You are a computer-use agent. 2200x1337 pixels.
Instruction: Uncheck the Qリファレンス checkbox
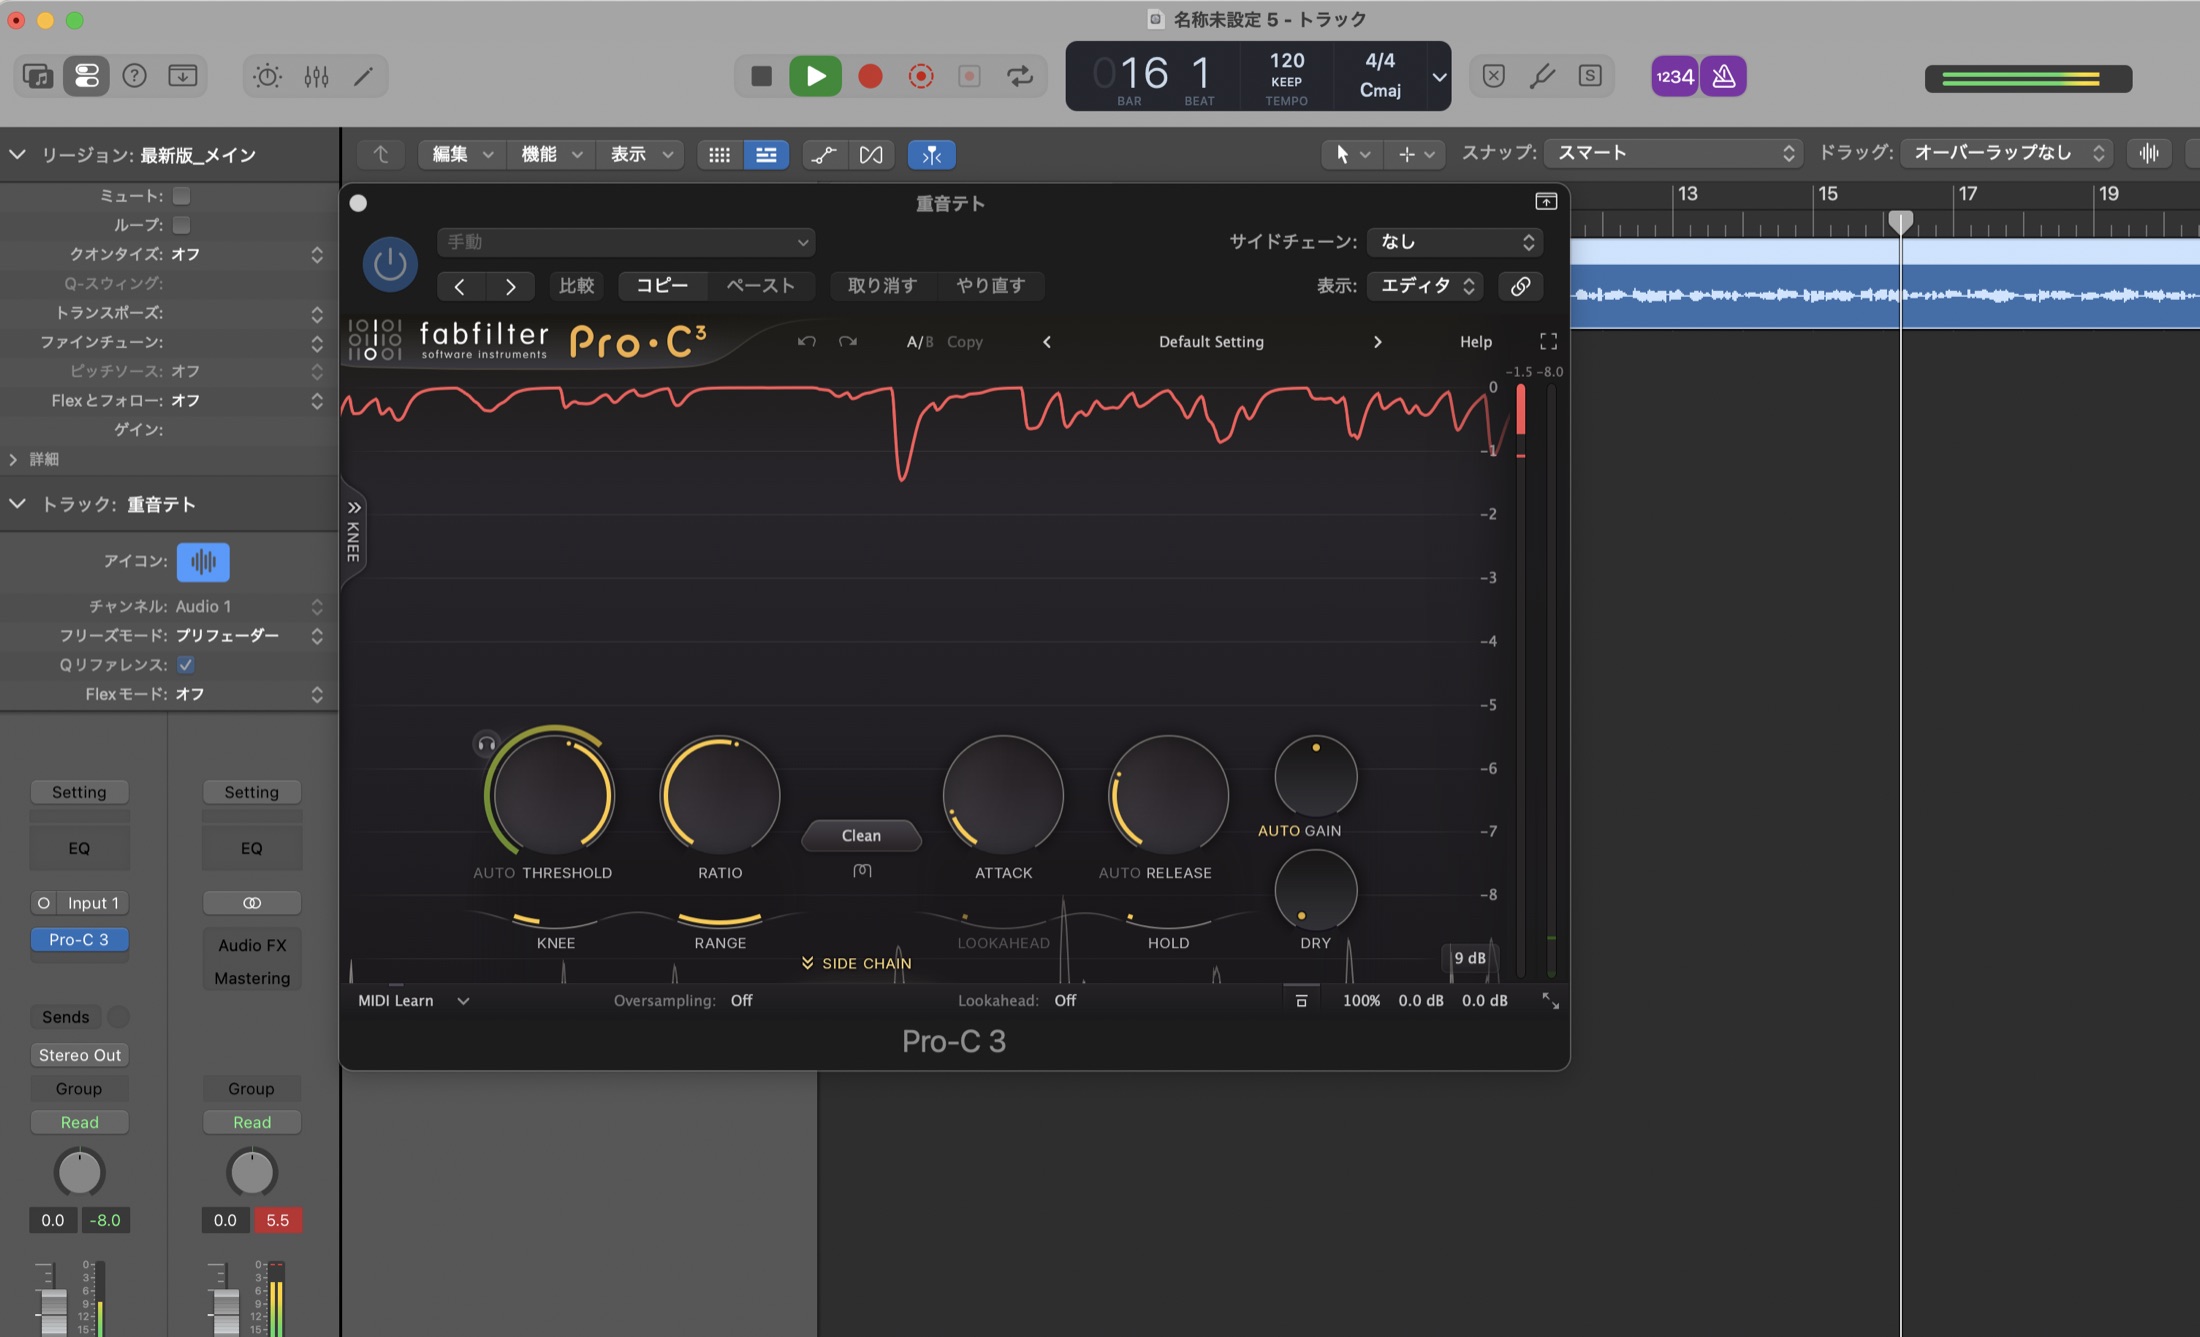pos(186,665)
